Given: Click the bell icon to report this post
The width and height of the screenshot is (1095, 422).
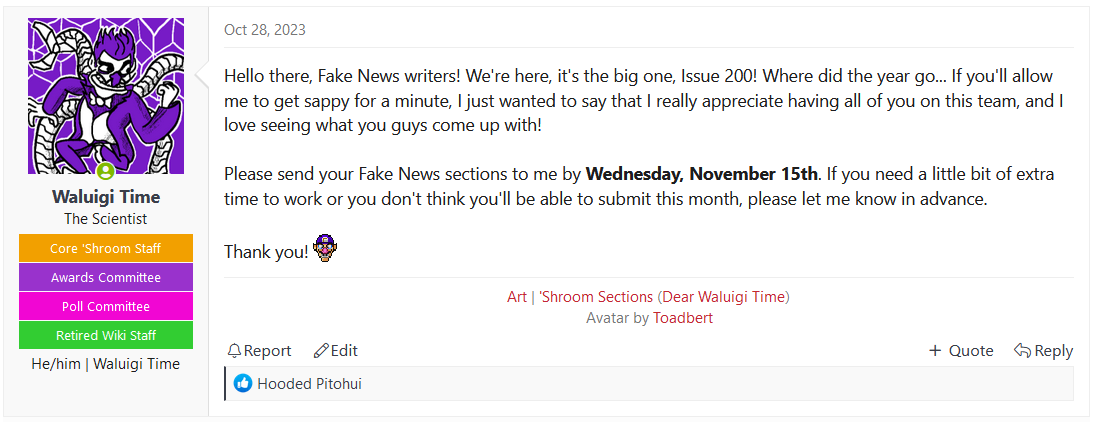Looking at the screenshot, I should click(235, 351).
